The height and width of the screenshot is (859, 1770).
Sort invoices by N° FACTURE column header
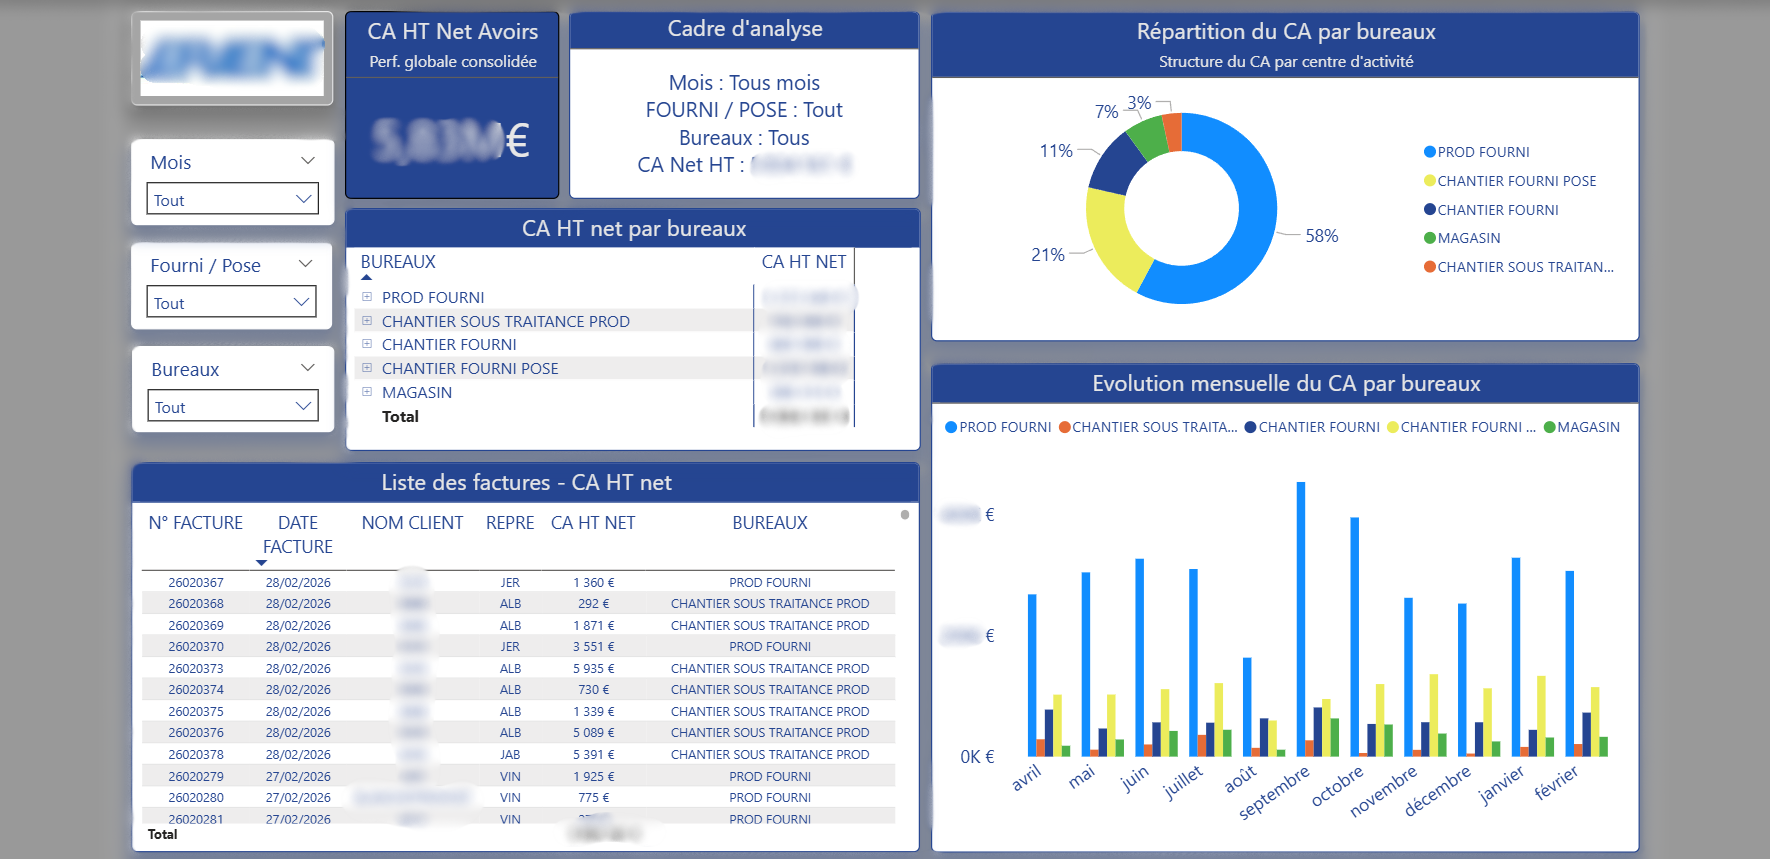point(195,523)
